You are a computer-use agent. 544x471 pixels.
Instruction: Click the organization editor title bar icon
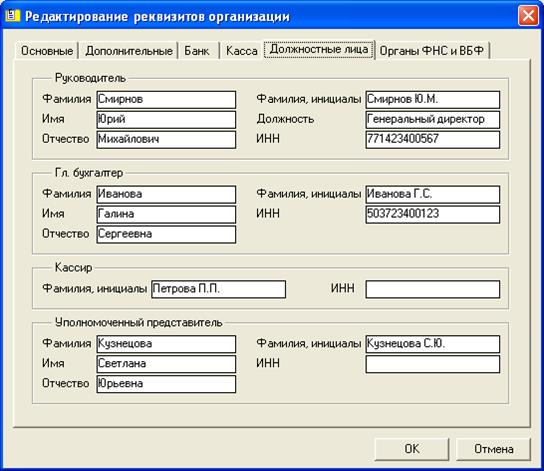pyautogui.click(x=12, y=16)
